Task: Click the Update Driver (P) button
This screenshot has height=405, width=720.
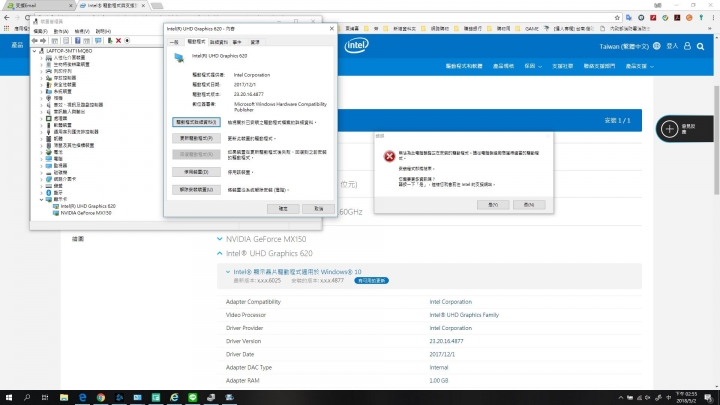Action: (x=196, y=138)
